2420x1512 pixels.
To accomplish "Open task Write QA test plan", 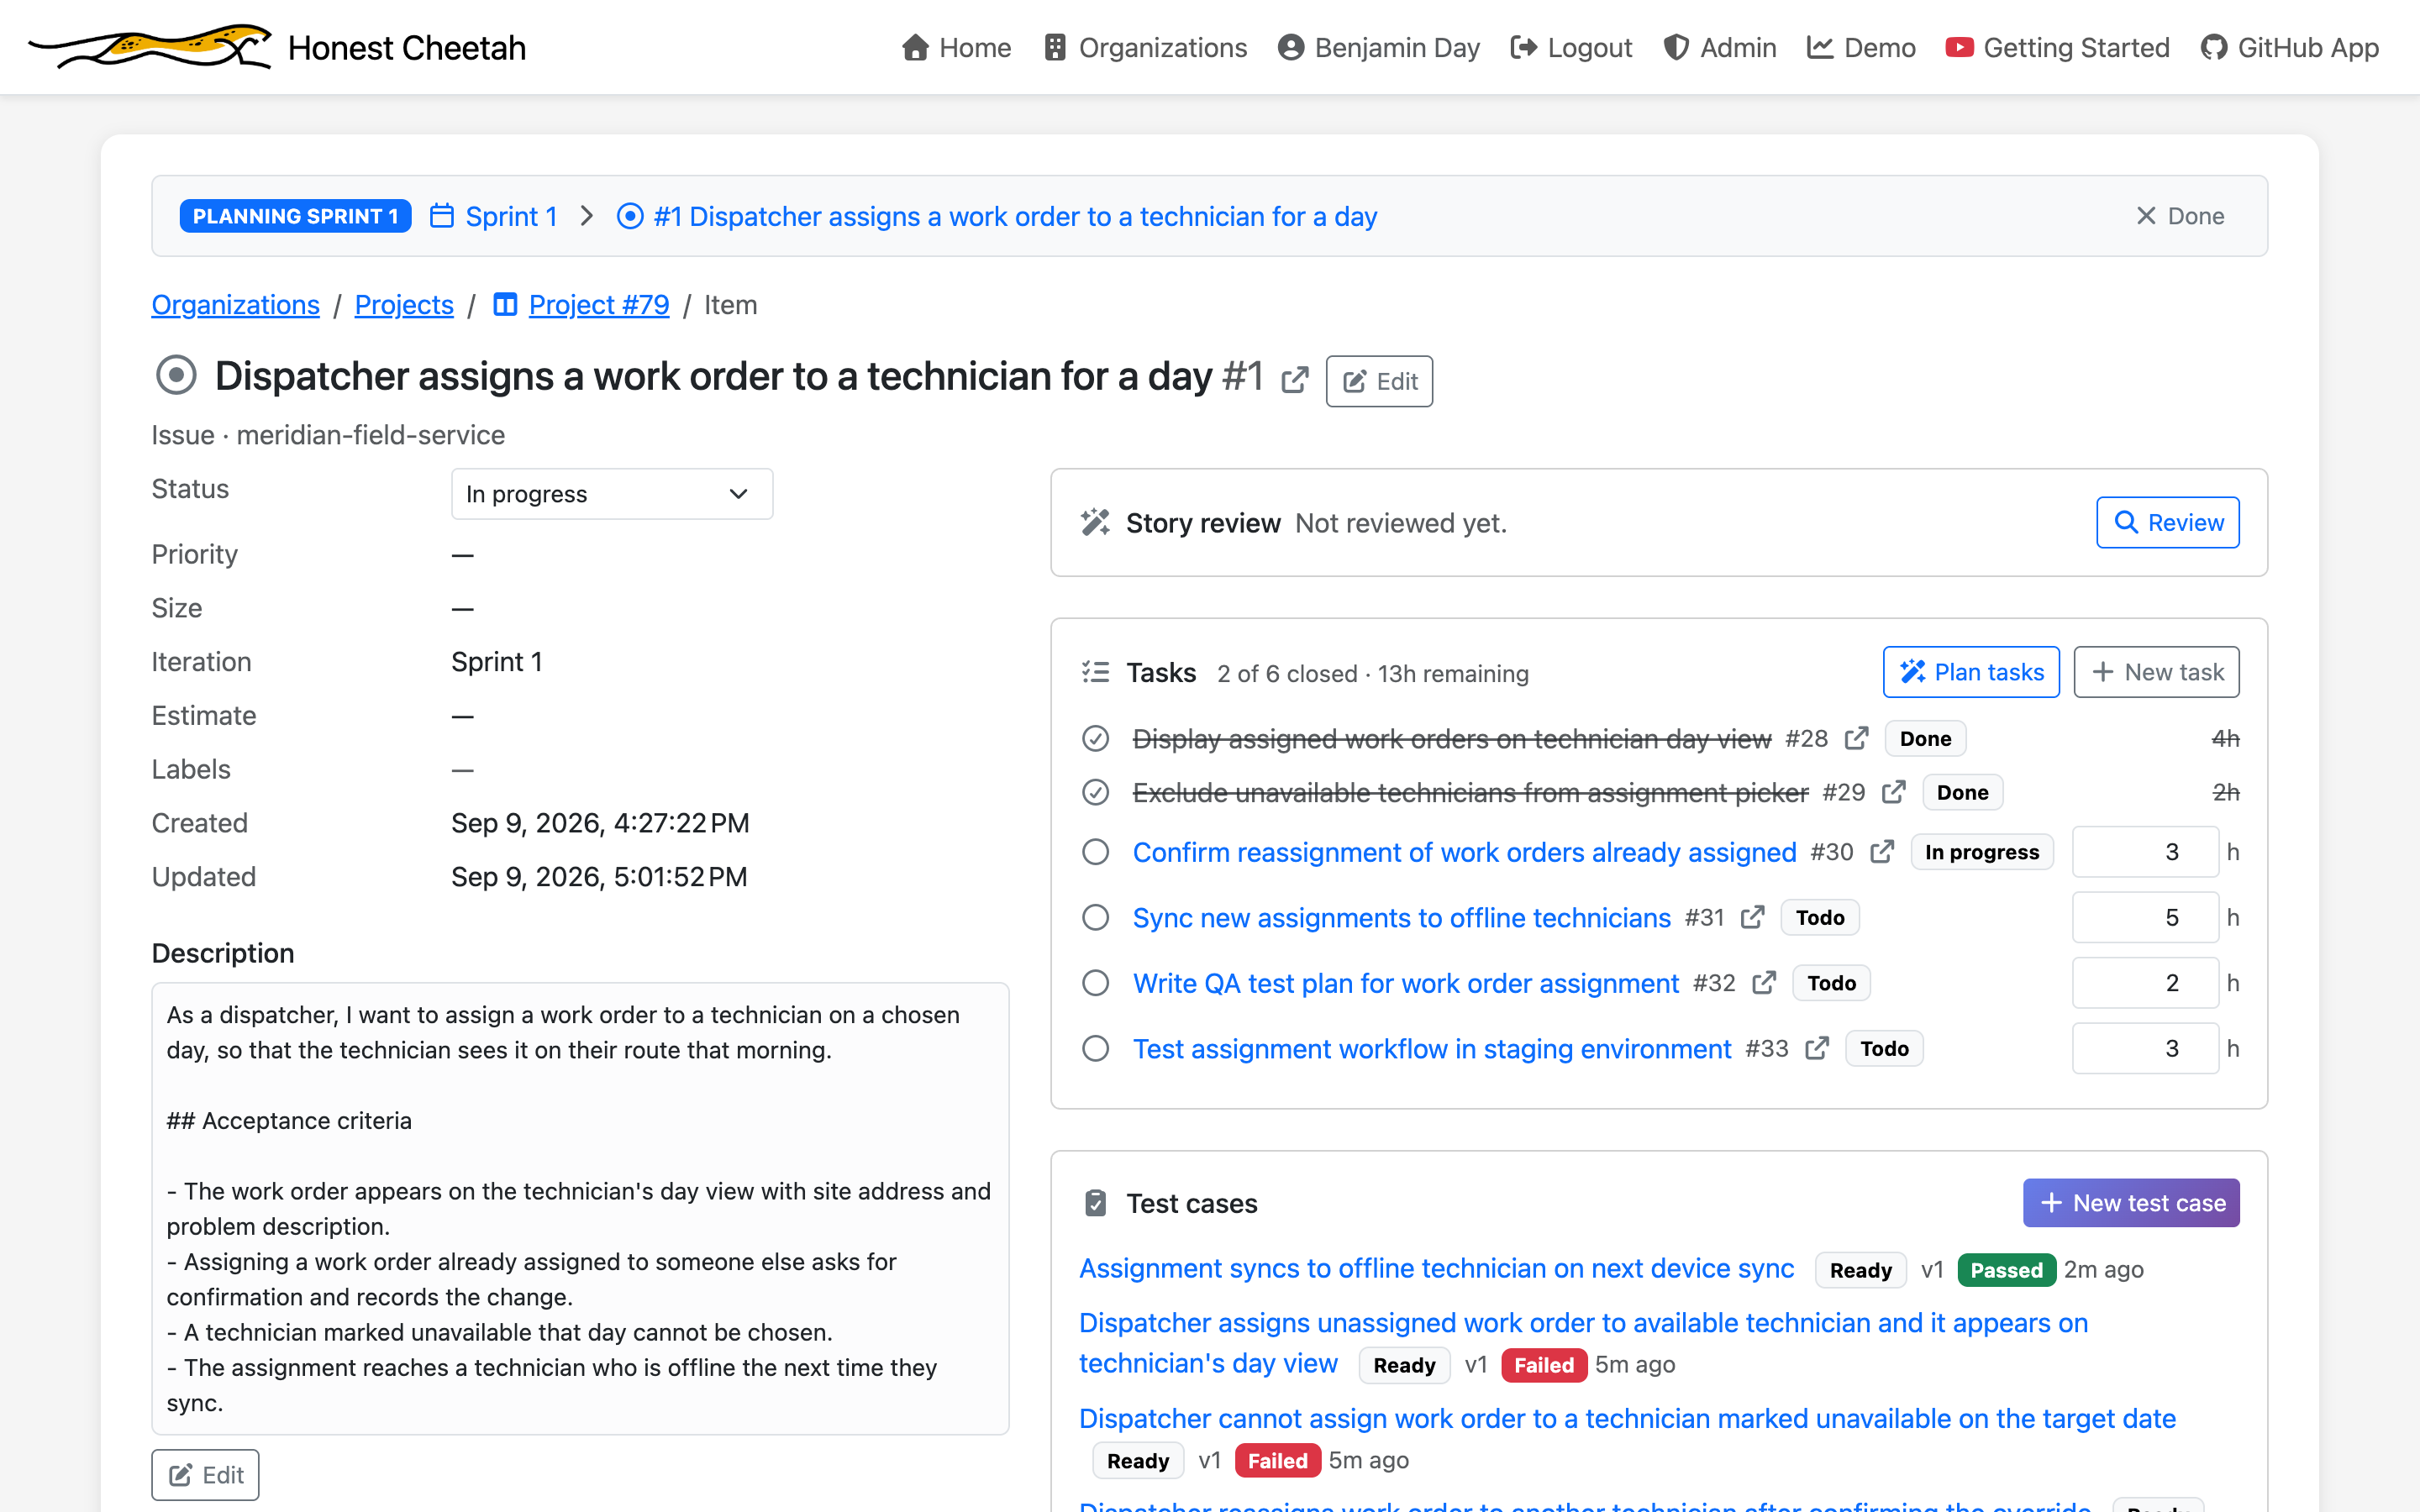I will [1405, 983].
